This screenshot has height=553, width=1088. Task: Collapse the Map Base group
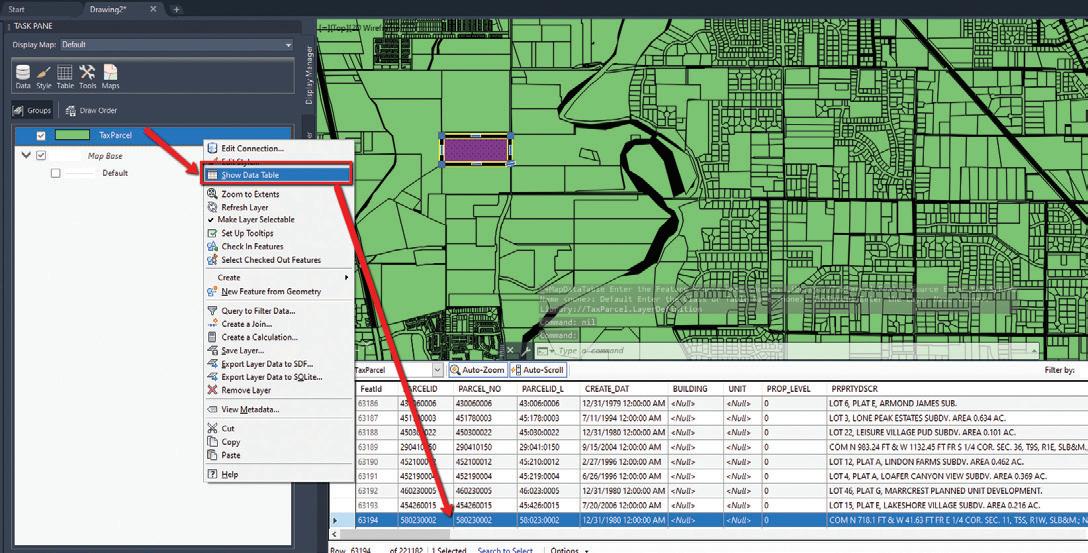pos(26,155)
